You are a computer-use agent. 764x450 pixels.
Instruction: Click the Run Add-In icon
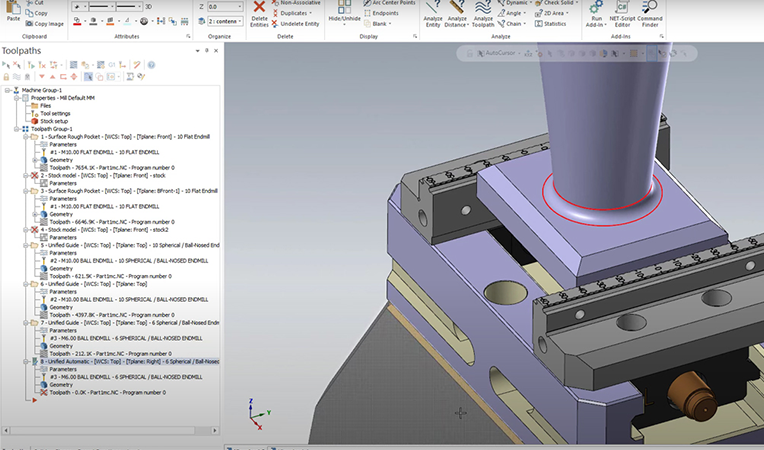(596, 8)
